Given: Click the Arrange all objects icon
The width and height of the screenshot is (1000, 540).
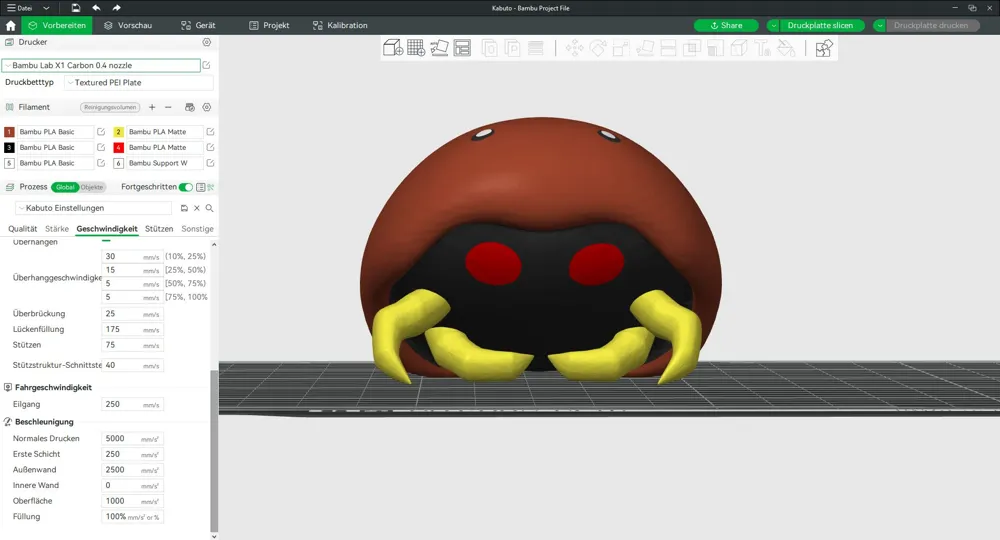Looking at the screenshot, I should pyautogui.click(x=462, y=48).
